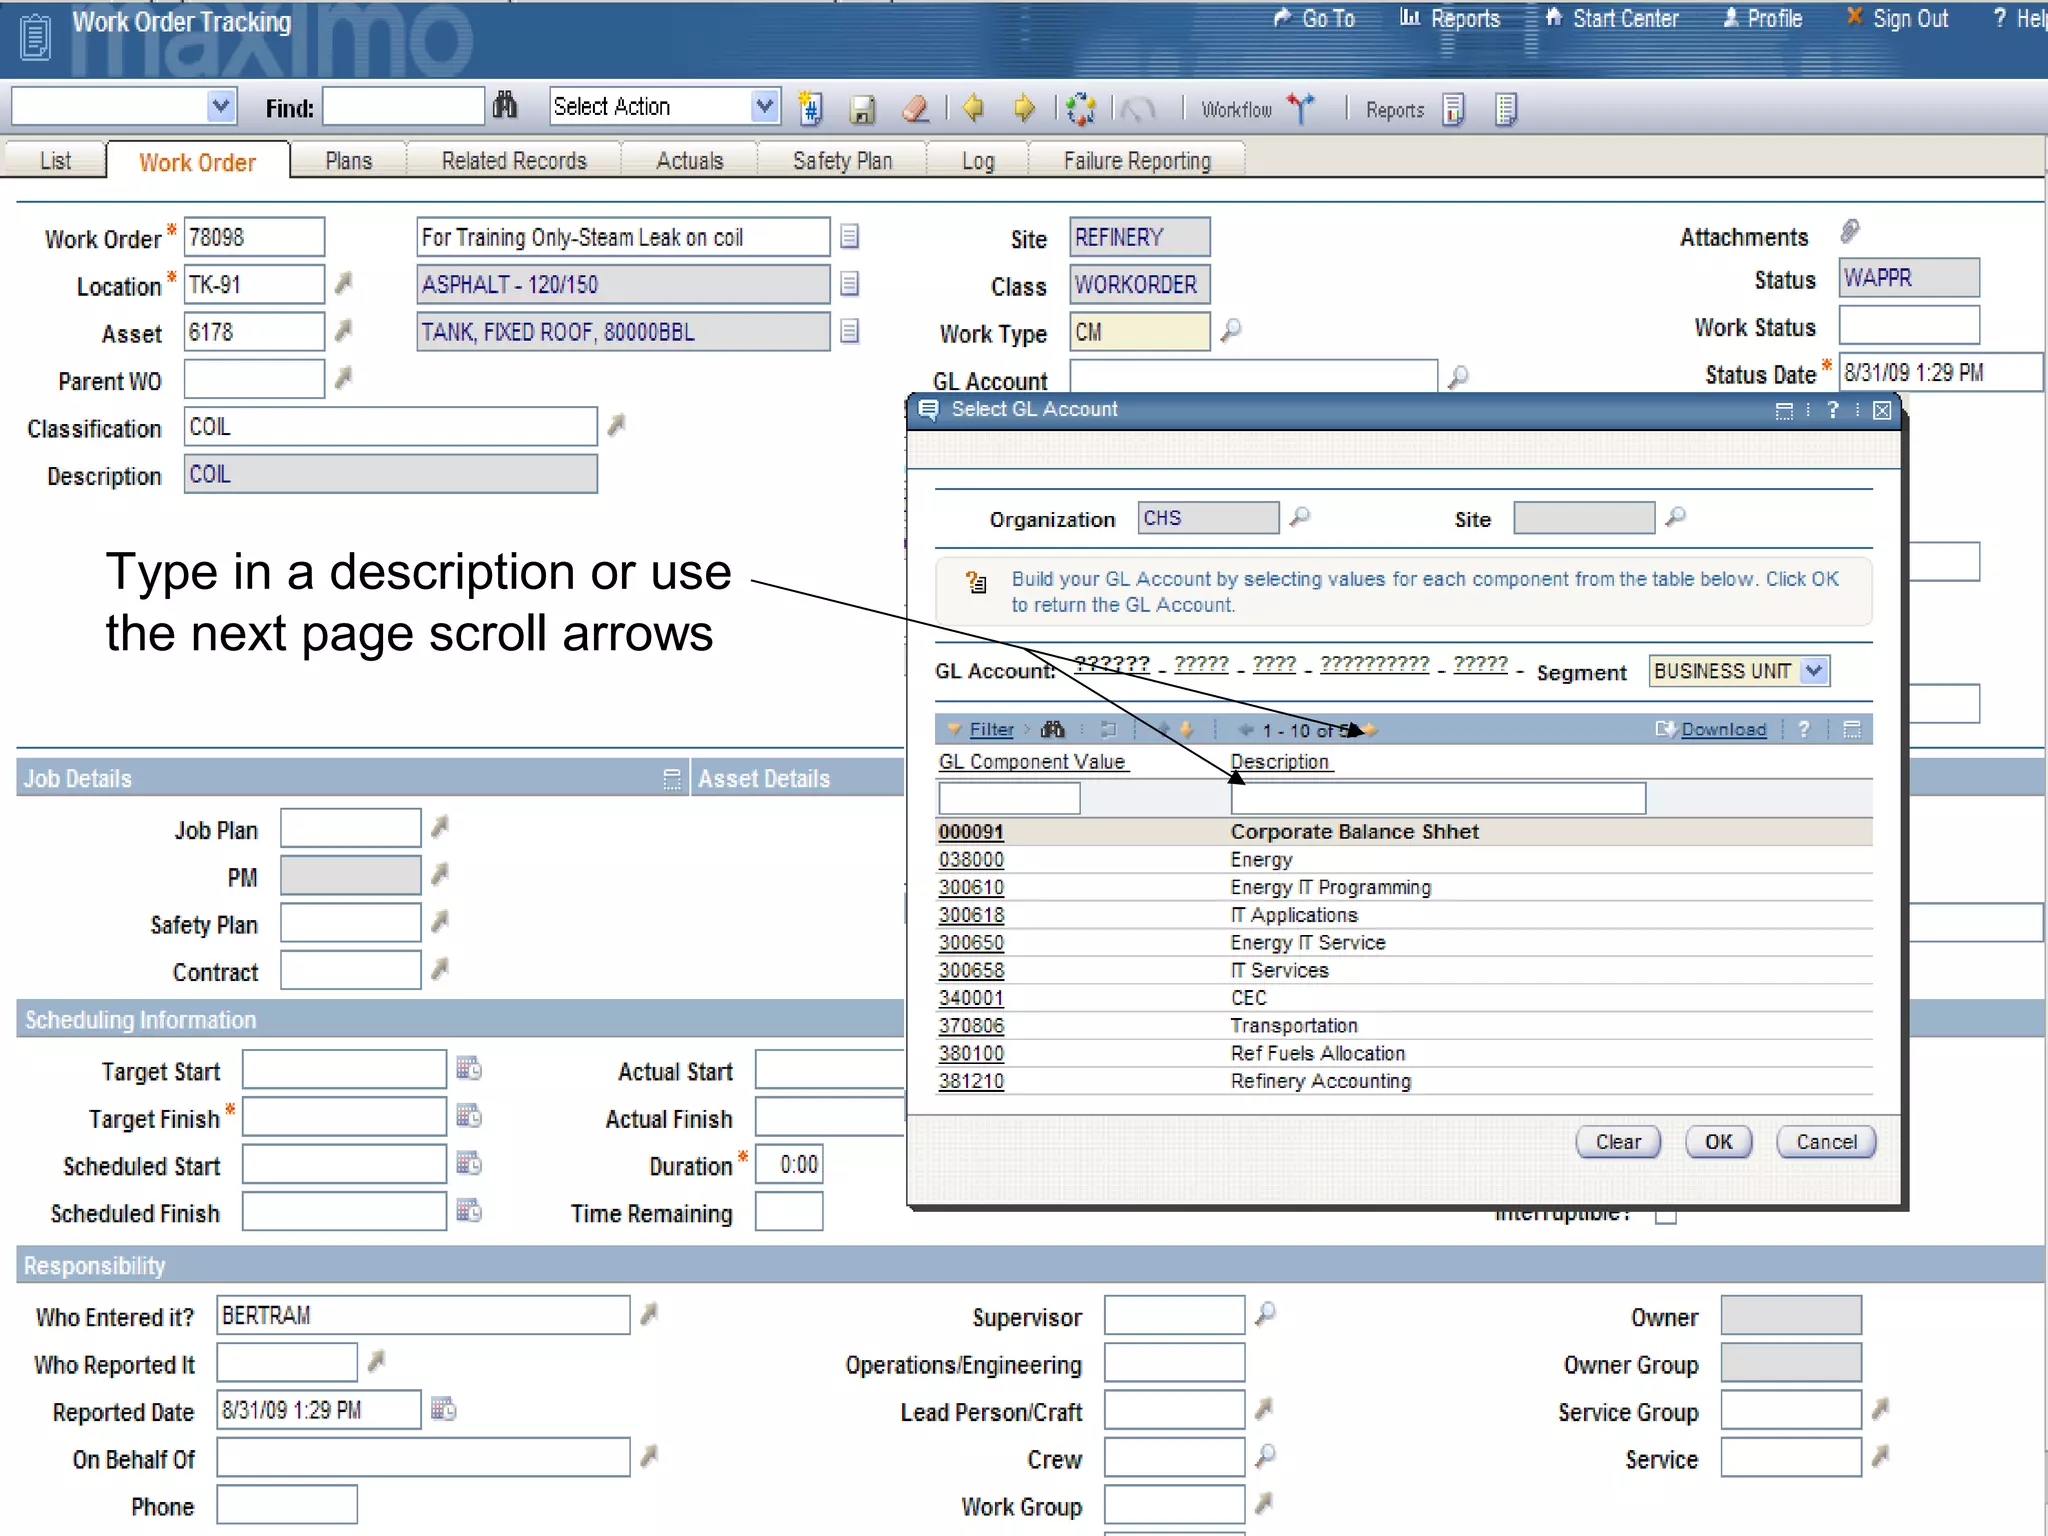Open the Segment BUSINESS UNIT dropdown
This screenshot has width=2048, height=1536.
1813,671
